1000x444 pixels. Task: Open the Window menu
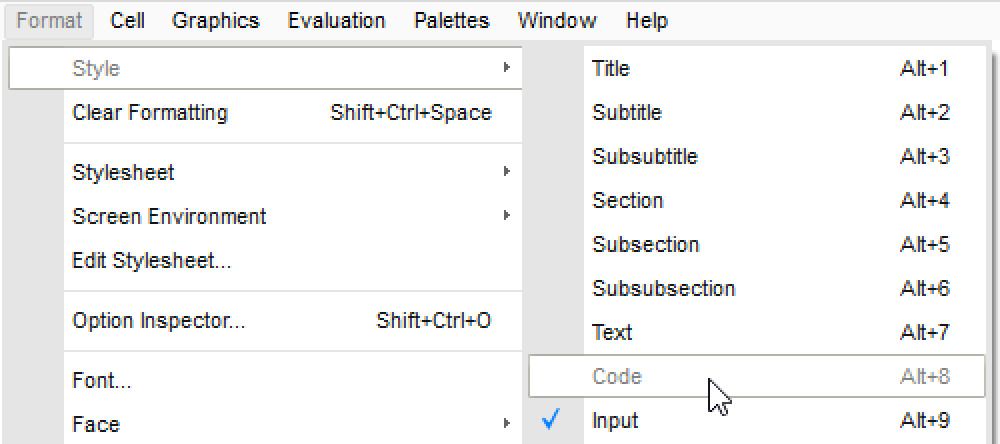557,20
